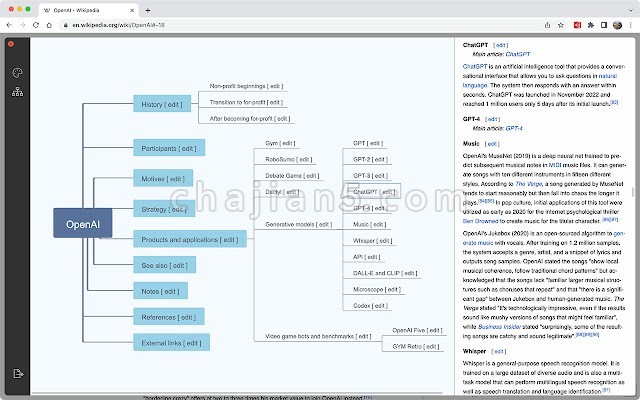Click the export icon at sidebar bottom

click(18, 373)
